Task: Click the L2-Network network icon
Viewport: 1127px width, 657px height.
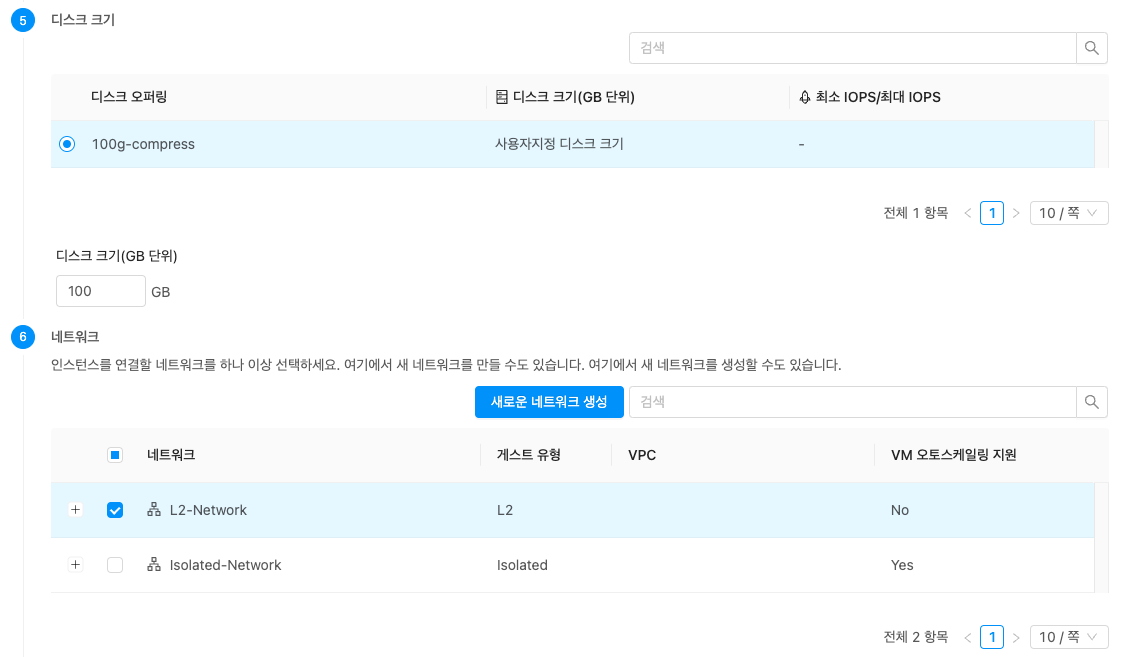Action: click(154, 510)
